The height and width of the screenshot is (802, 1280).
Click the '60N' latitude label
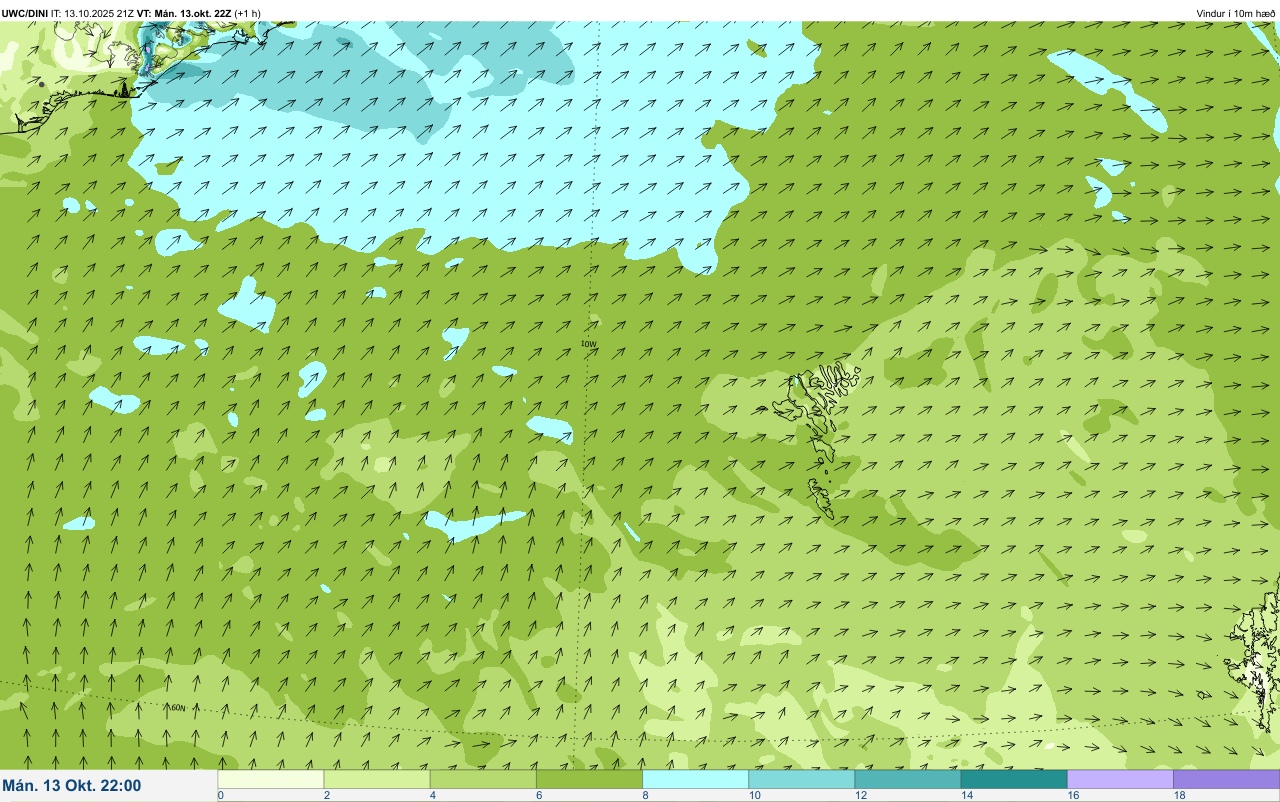click(x=178, y=707)
